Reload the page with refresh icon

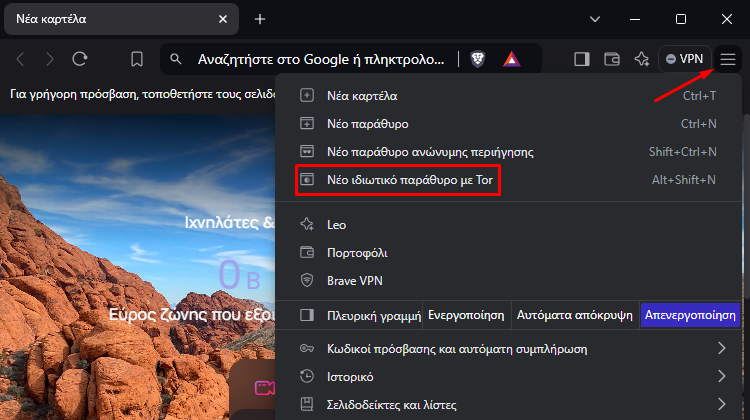[x=80, y=59]
